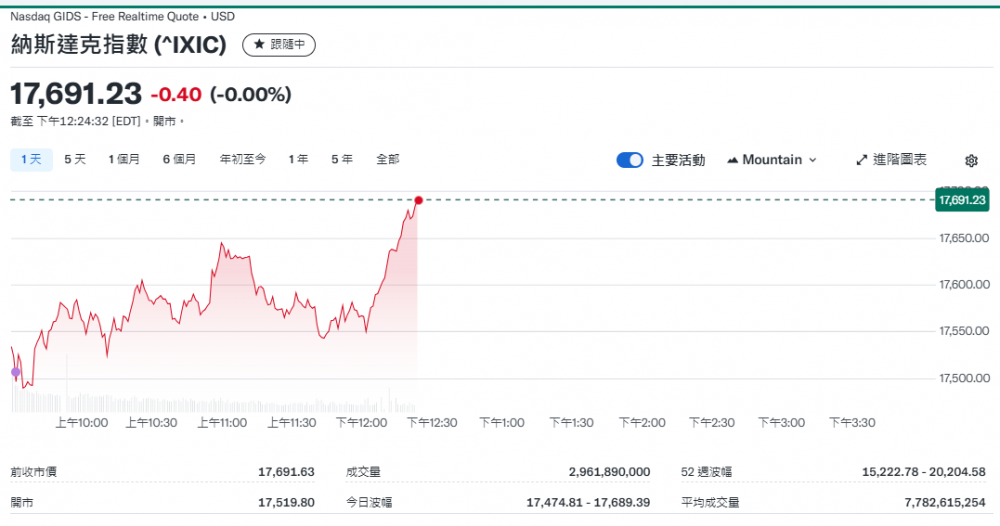Select the 1天 time range
The width and height of the screenshot is (1000, 526).
coord(31,159)
